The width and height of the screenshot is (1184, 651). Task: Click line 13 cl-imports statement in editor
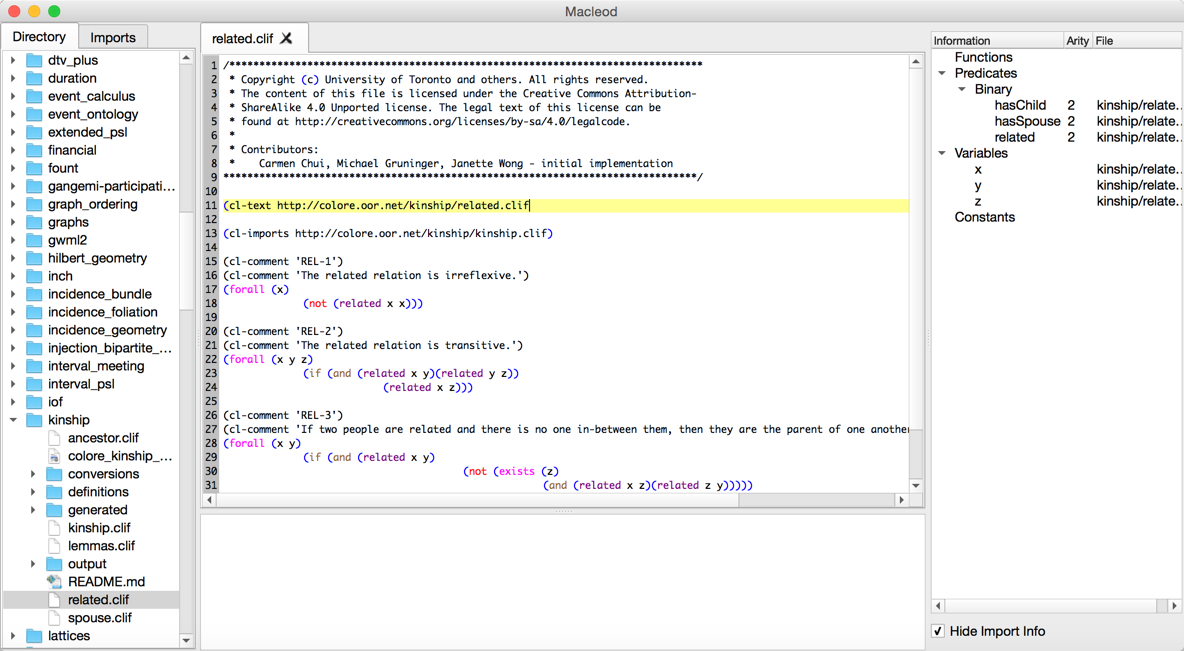point(388,233)
